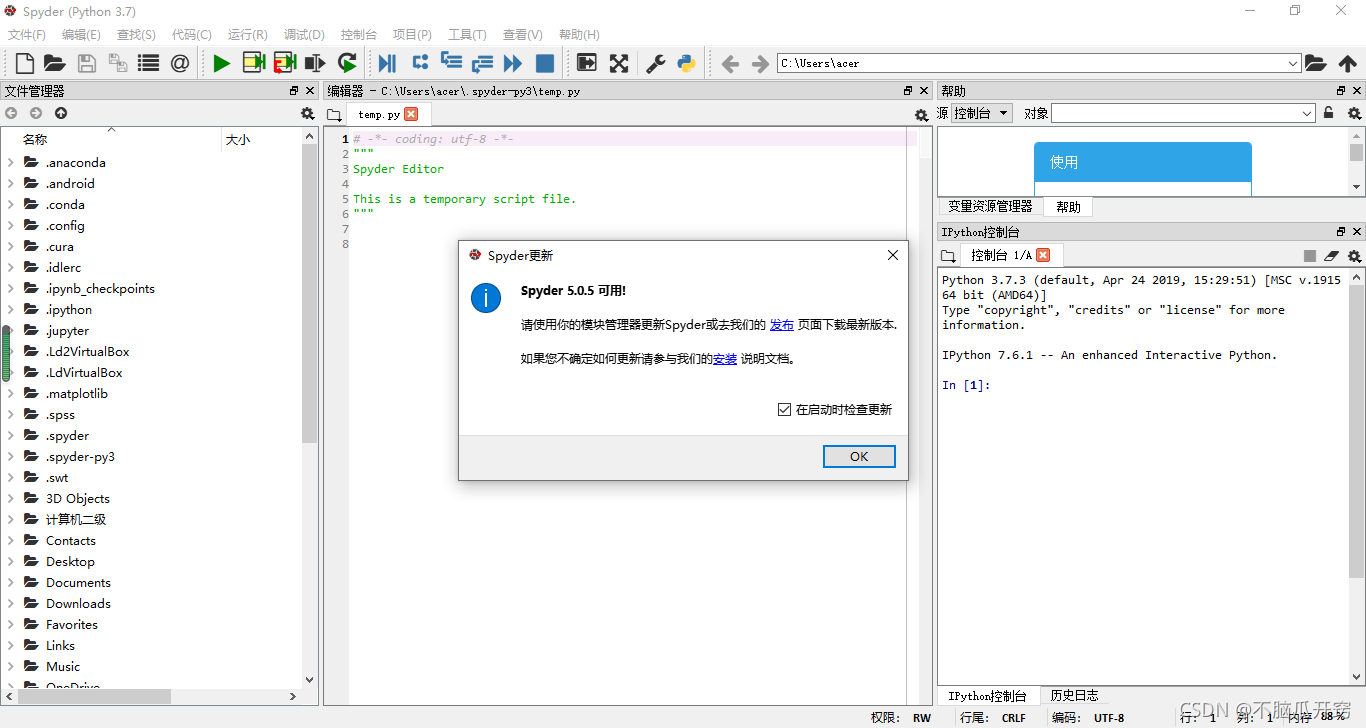Clear console with the eraser icon

click(x=1332, y=256)
